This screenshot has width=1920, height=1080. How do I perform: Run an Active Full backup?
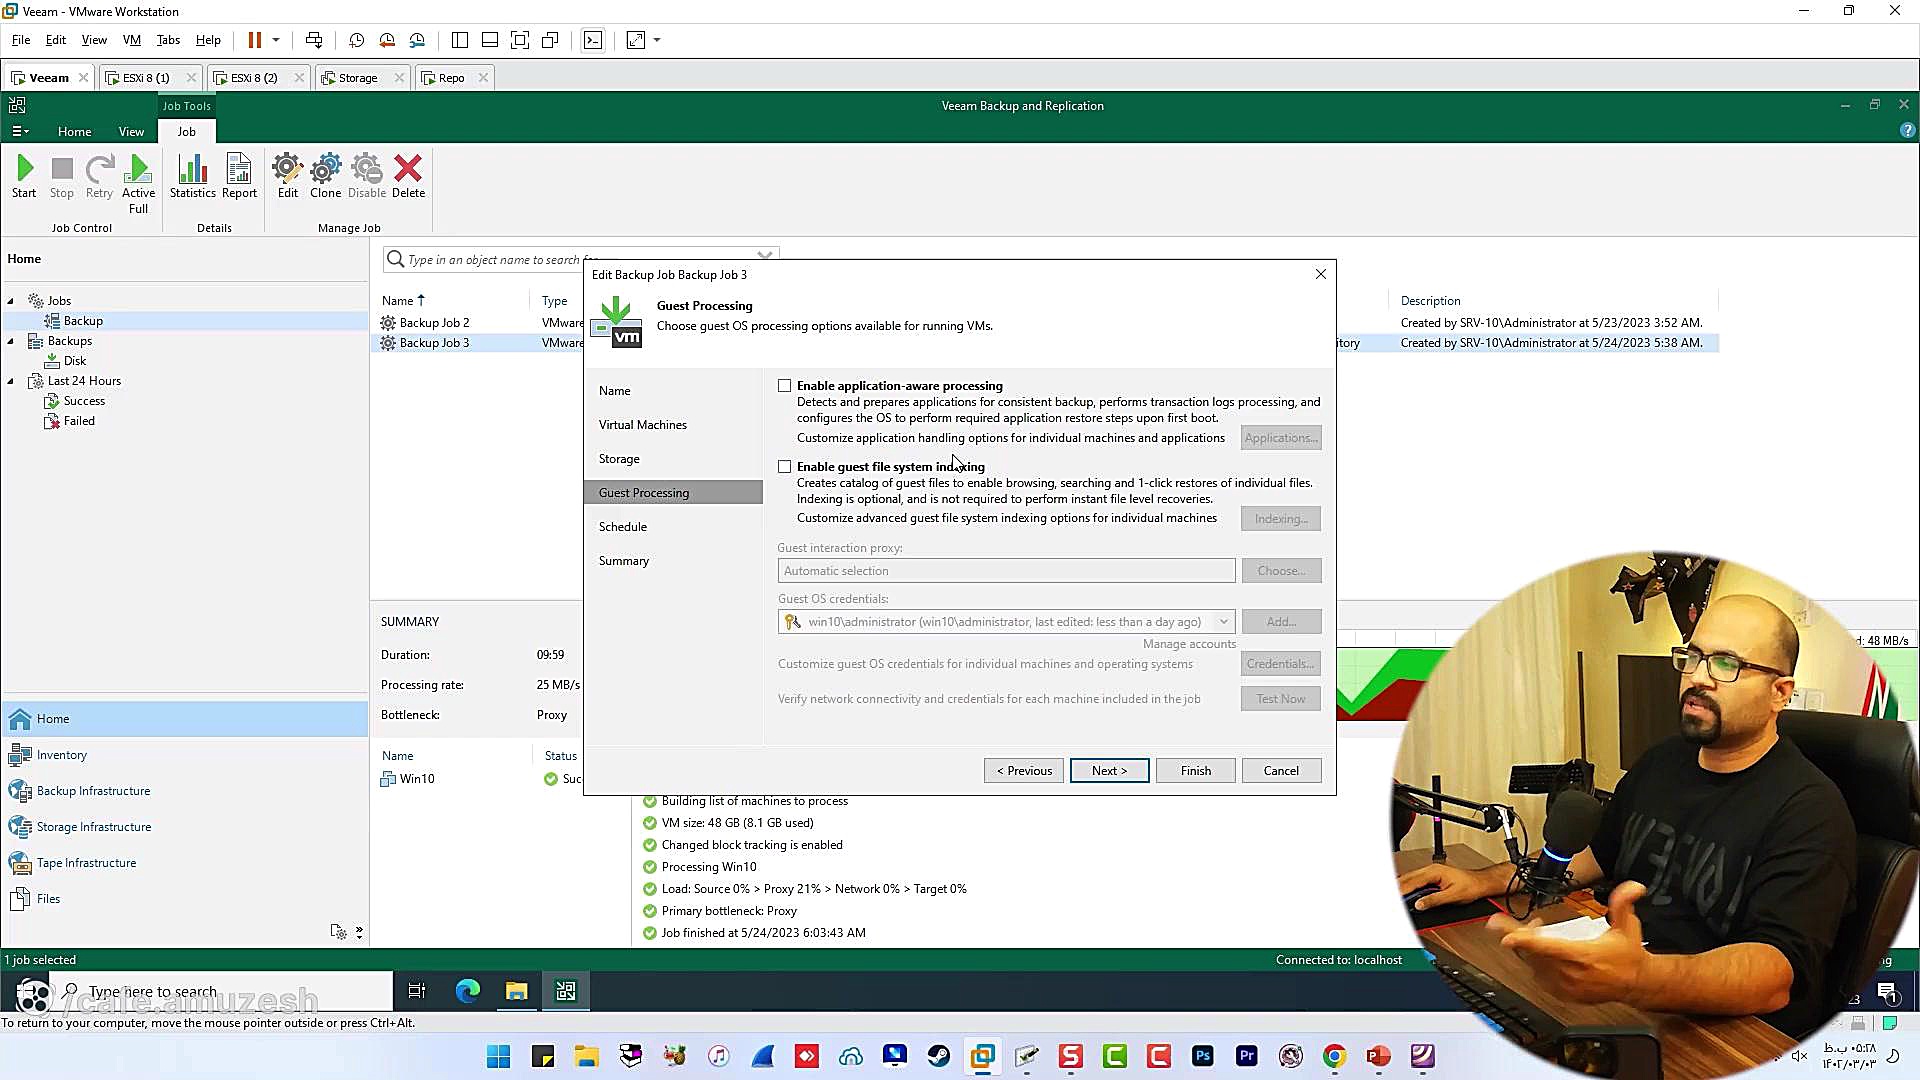(x=139, y=184)
